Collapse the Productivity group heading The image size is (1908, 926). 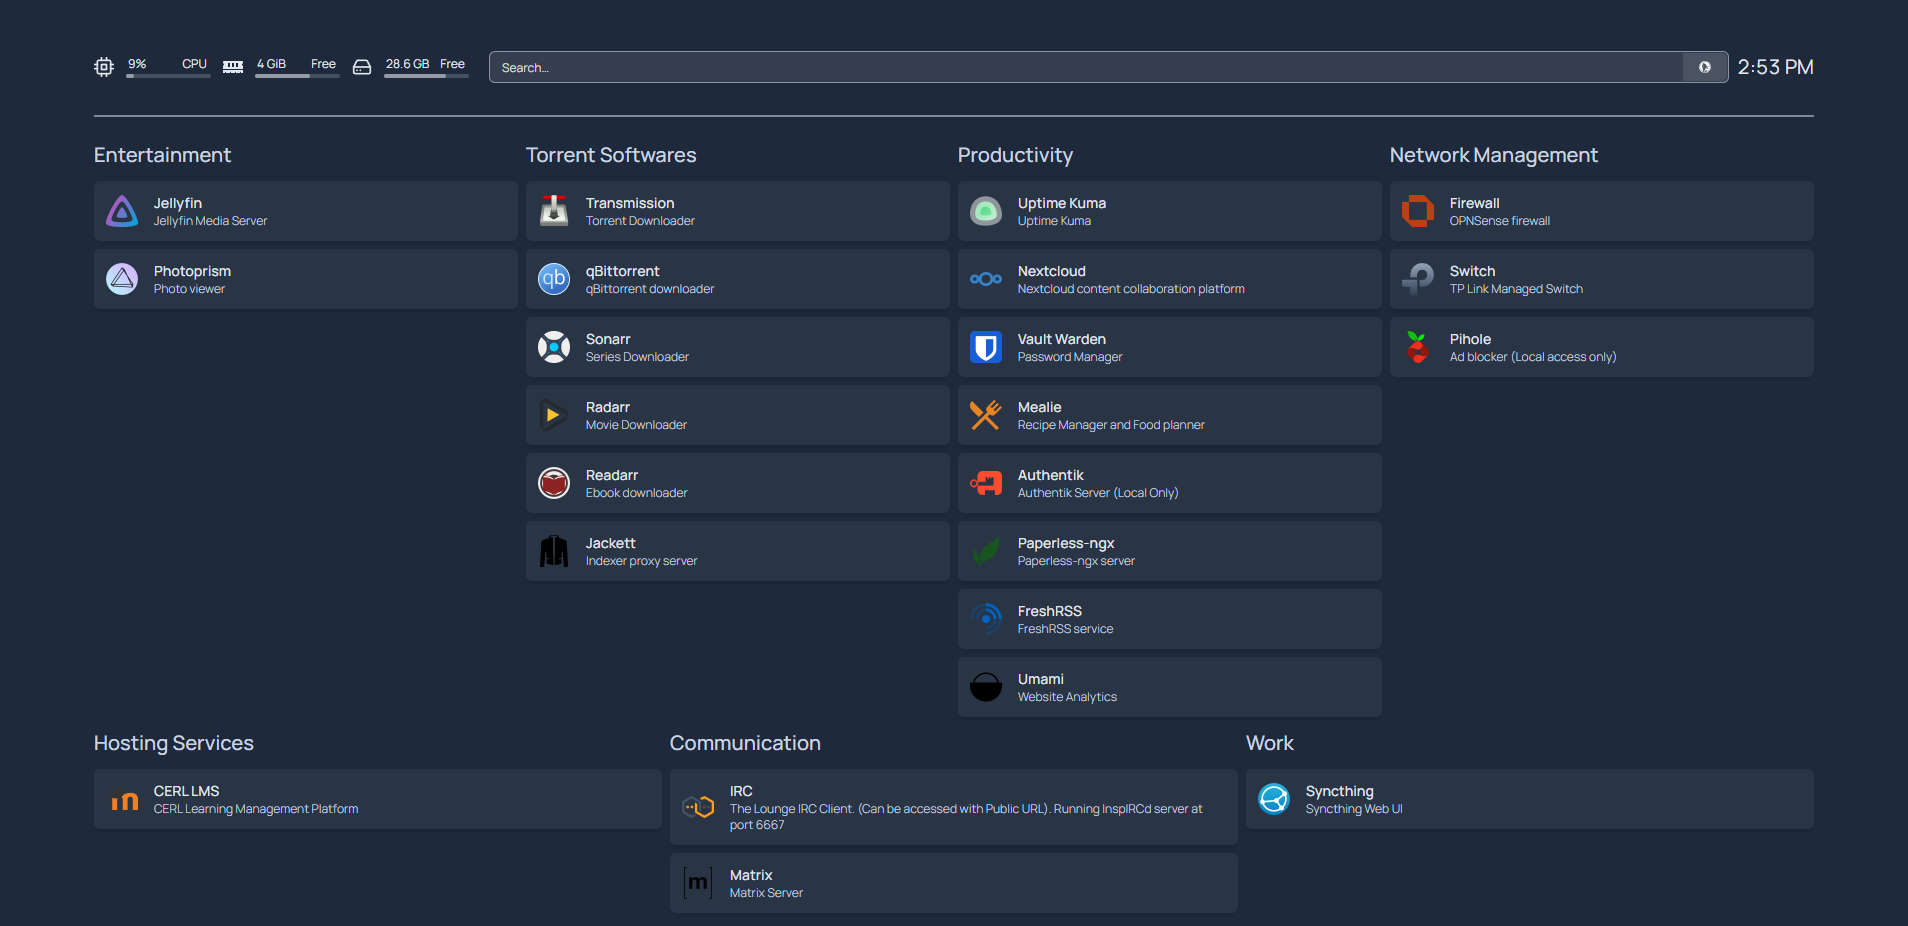tap(1015, 155)
